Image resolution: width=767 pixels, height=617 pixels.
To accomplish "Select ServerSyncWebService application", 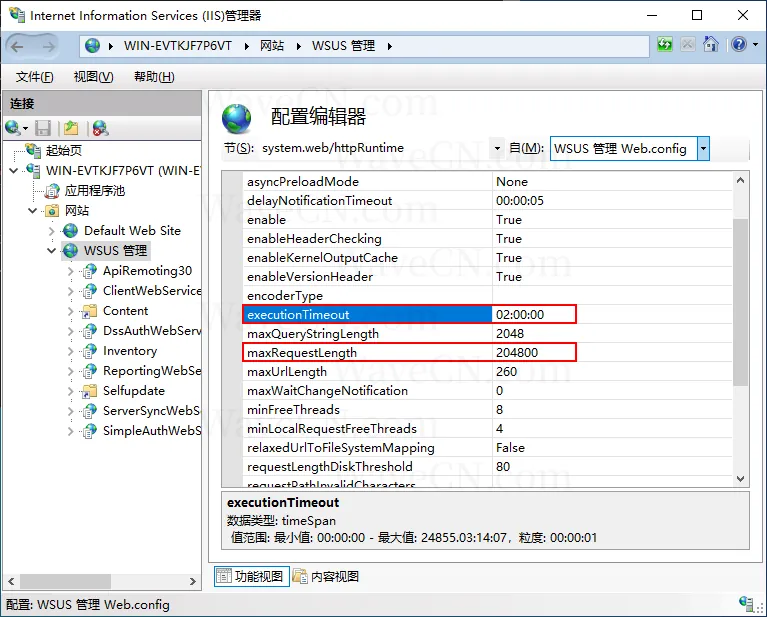I will [x=152, y=411].
